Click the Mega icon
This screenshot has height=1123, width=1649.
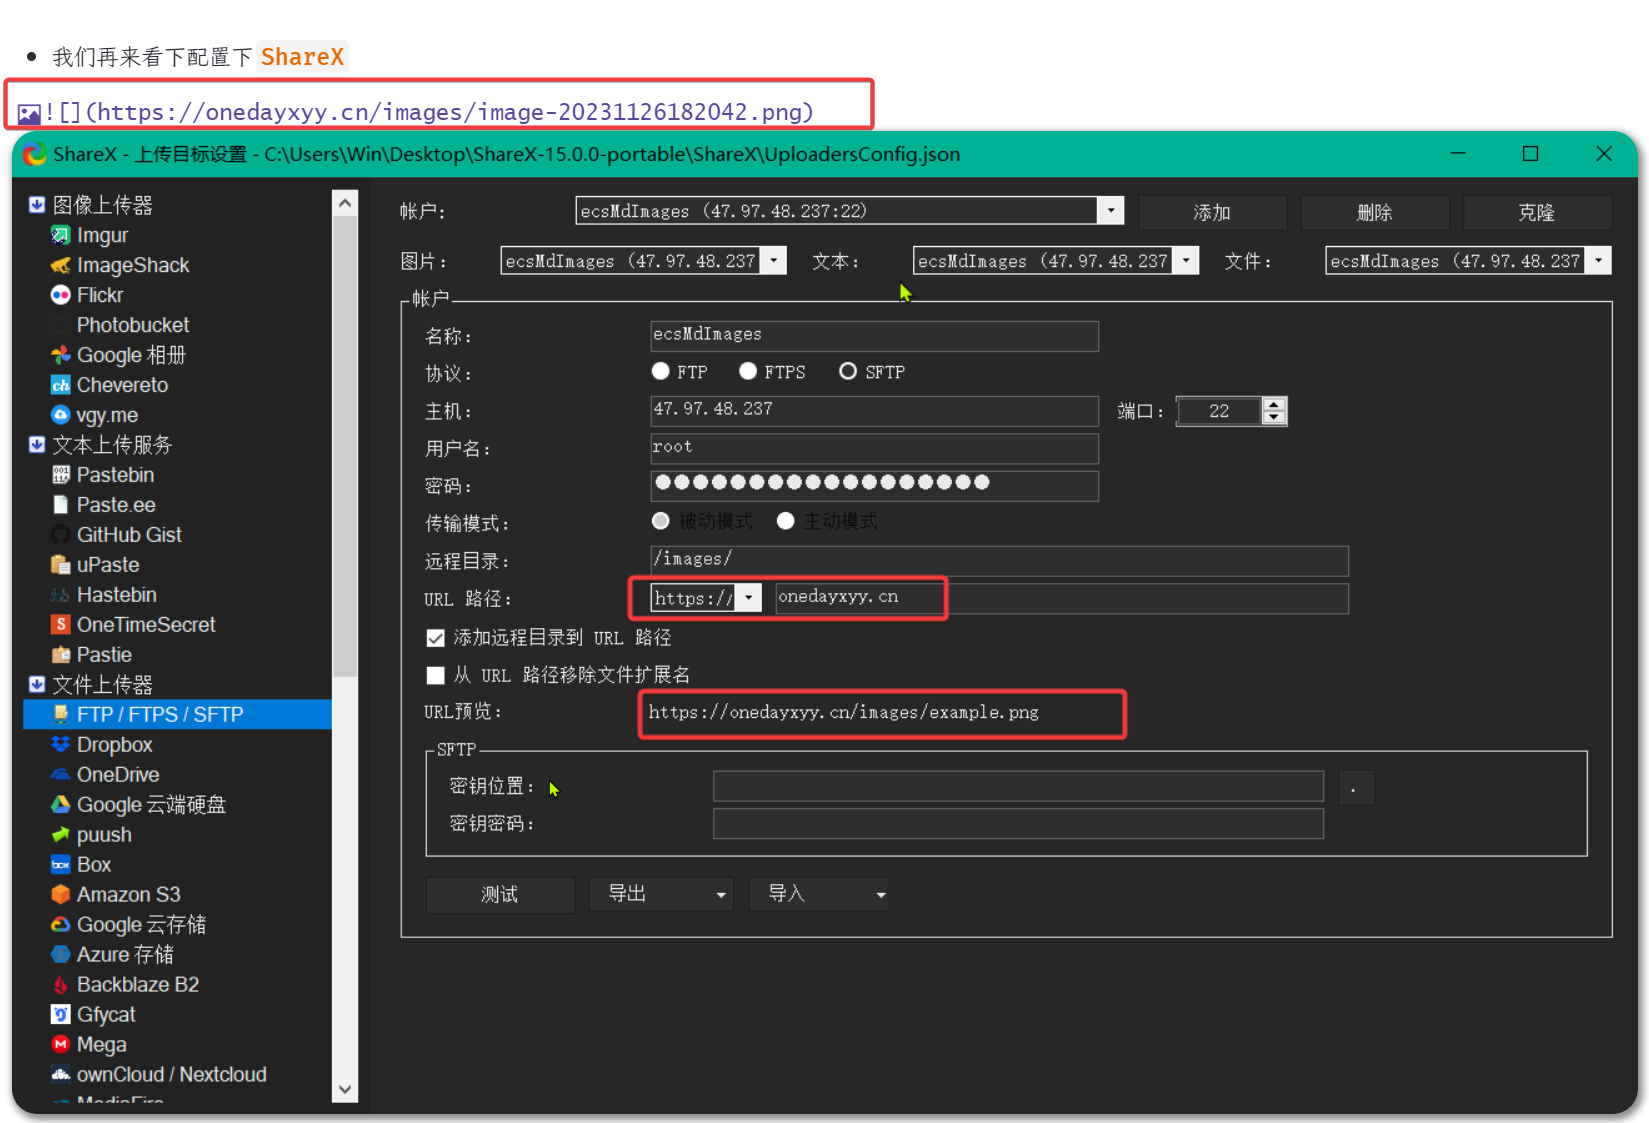tap(61, 1045)
